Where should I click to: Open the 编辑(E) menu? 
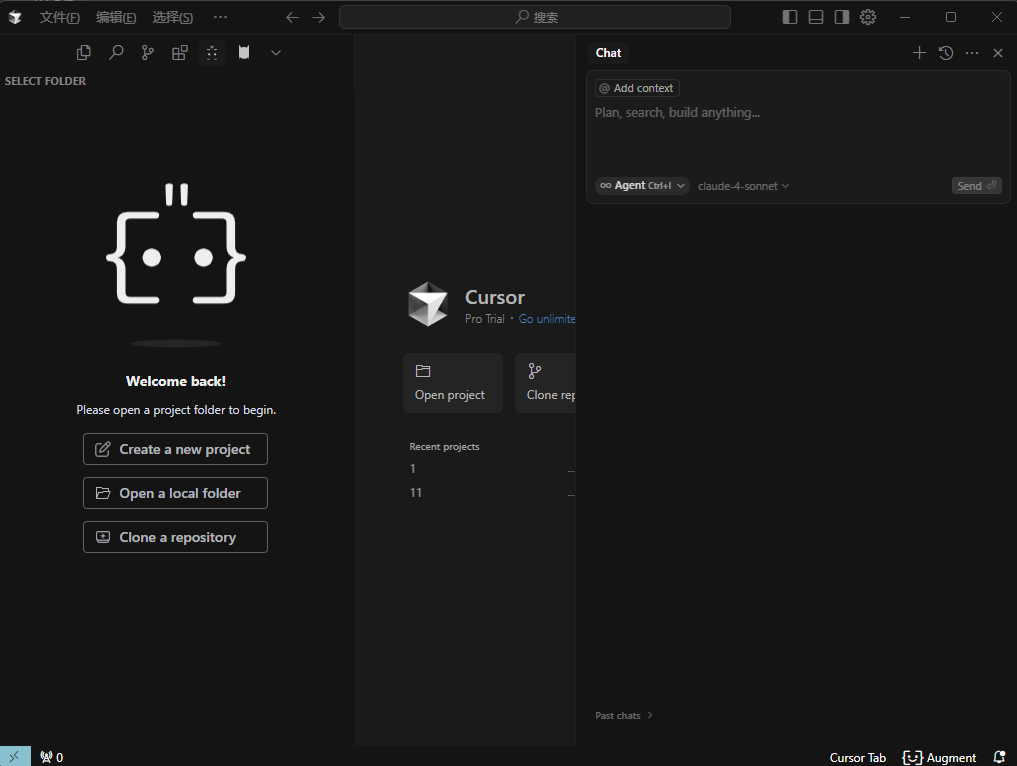[x=116, y=18]
